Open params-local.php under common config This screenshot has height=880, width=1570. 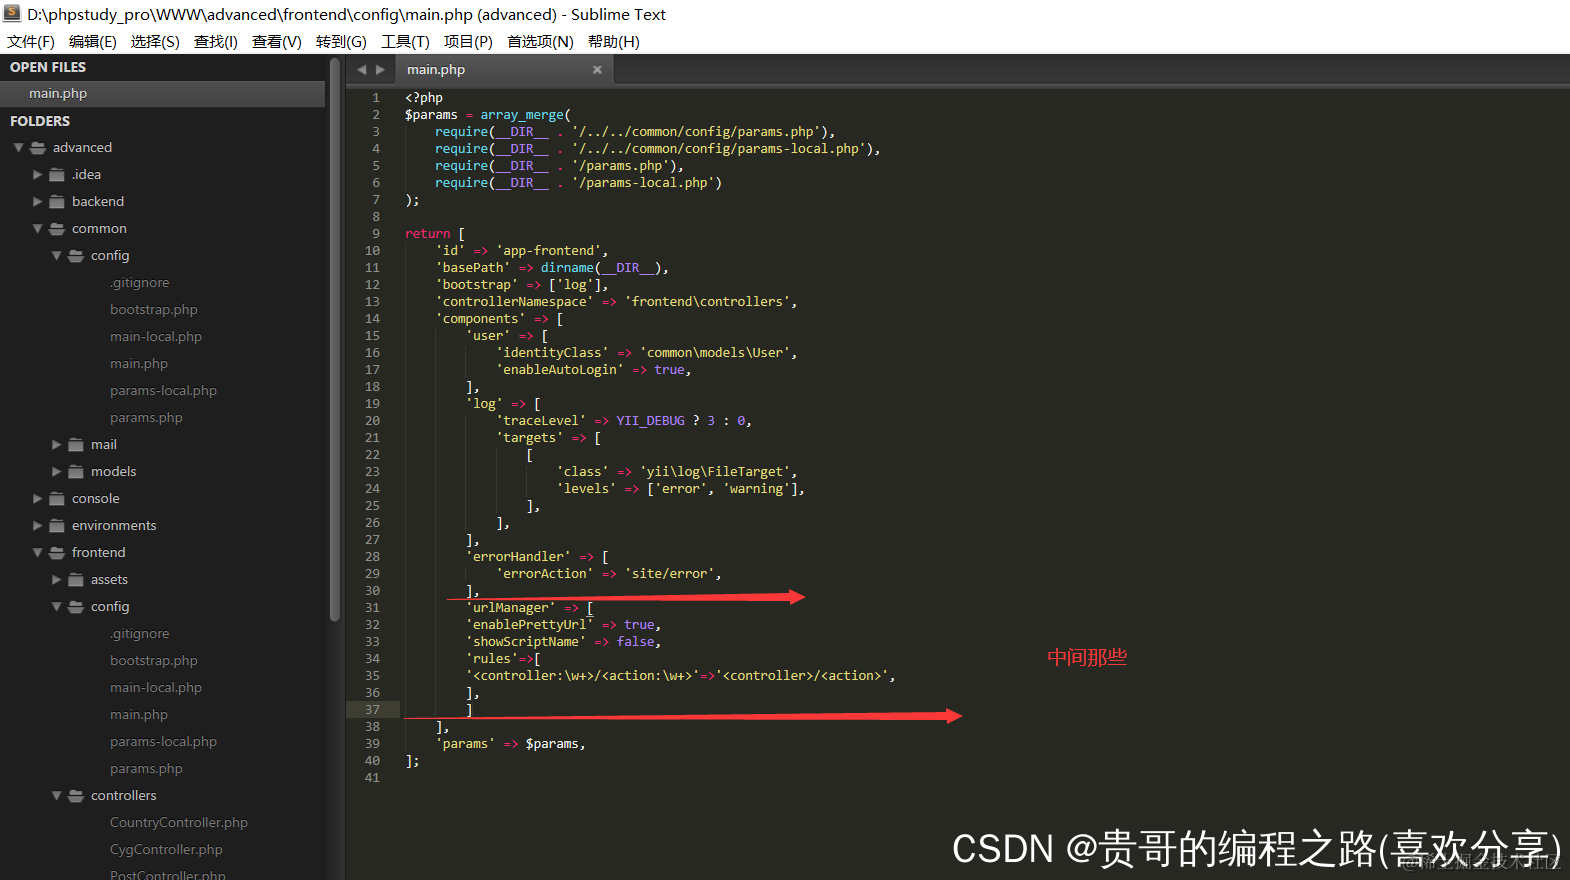tap(163, 391)
